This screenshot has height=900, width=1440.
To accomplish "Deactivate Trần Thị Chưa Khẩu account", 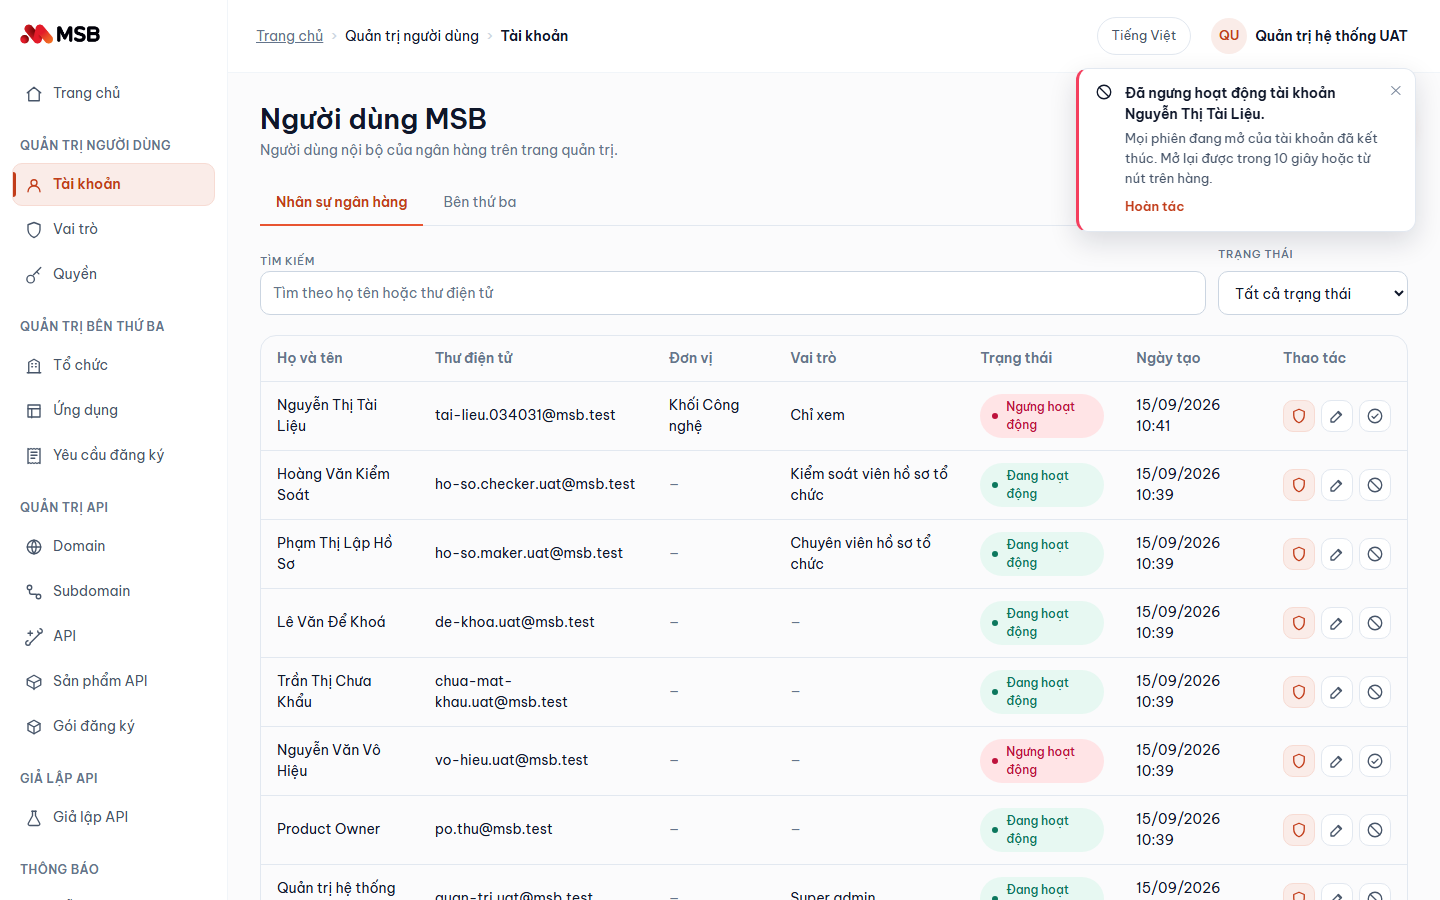I will pos(1375,692).
